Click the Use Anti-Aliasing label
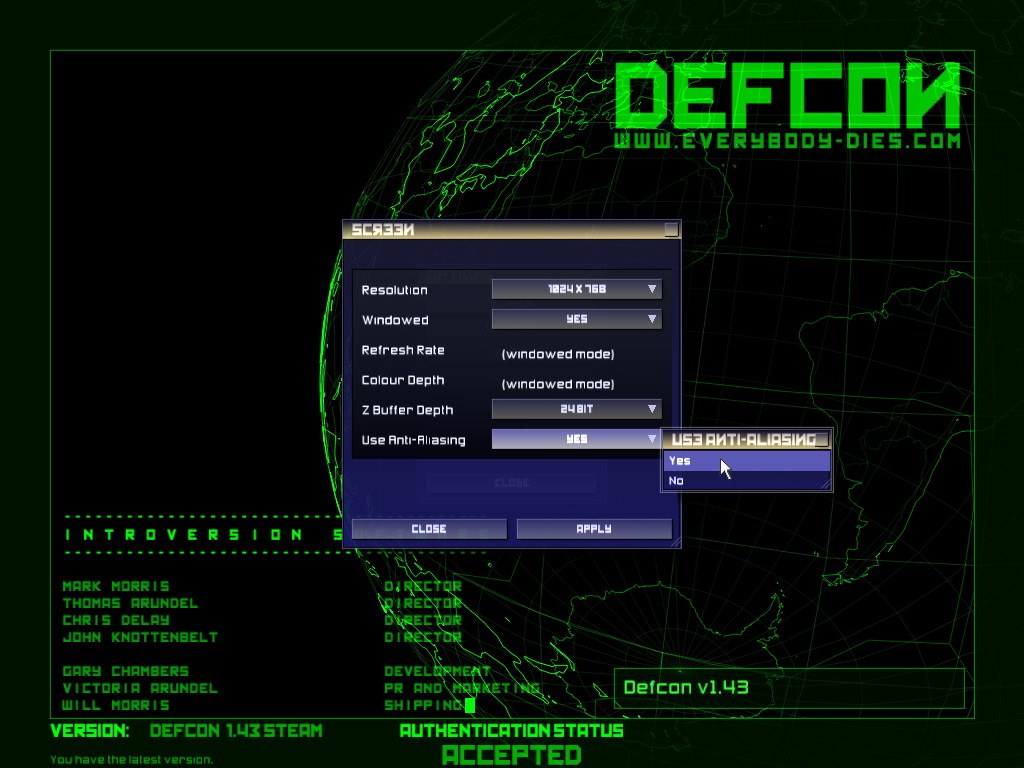1024x768 pixels. click(x=413, y=440)
